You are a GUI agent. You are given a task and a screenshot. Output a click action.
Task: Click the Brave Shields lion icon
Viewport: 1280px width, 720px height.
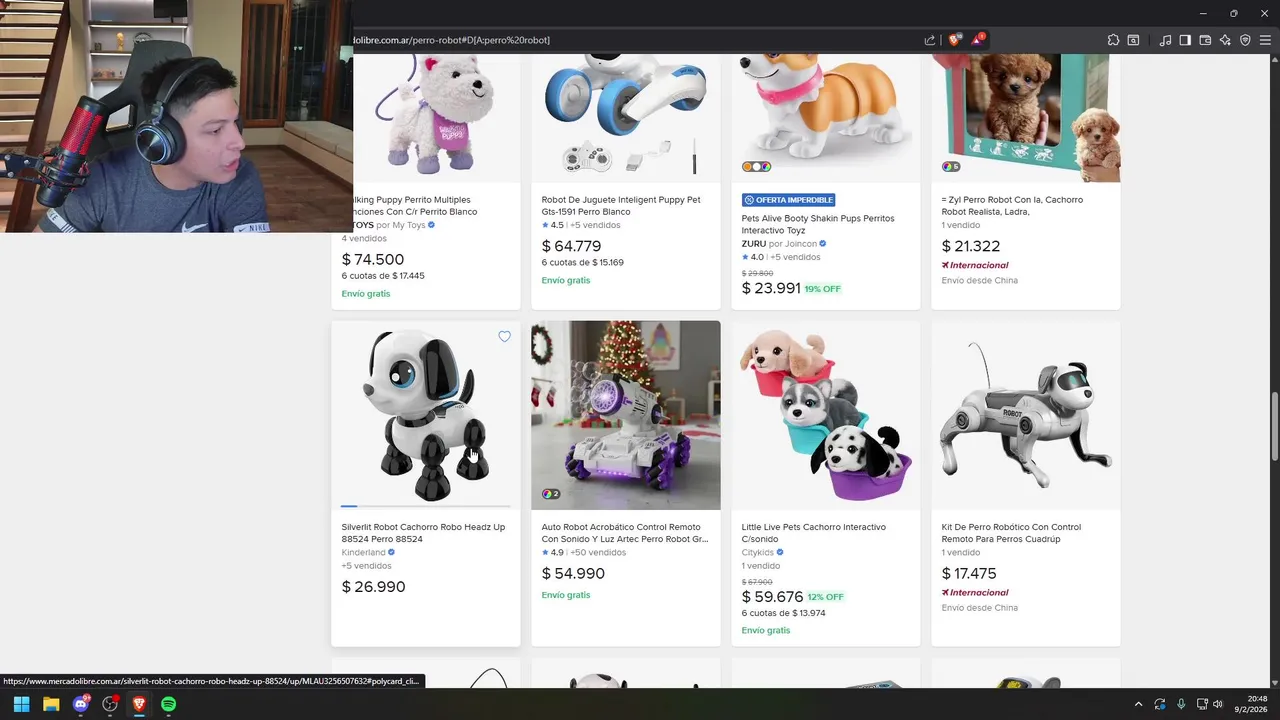tap(954, 40)
